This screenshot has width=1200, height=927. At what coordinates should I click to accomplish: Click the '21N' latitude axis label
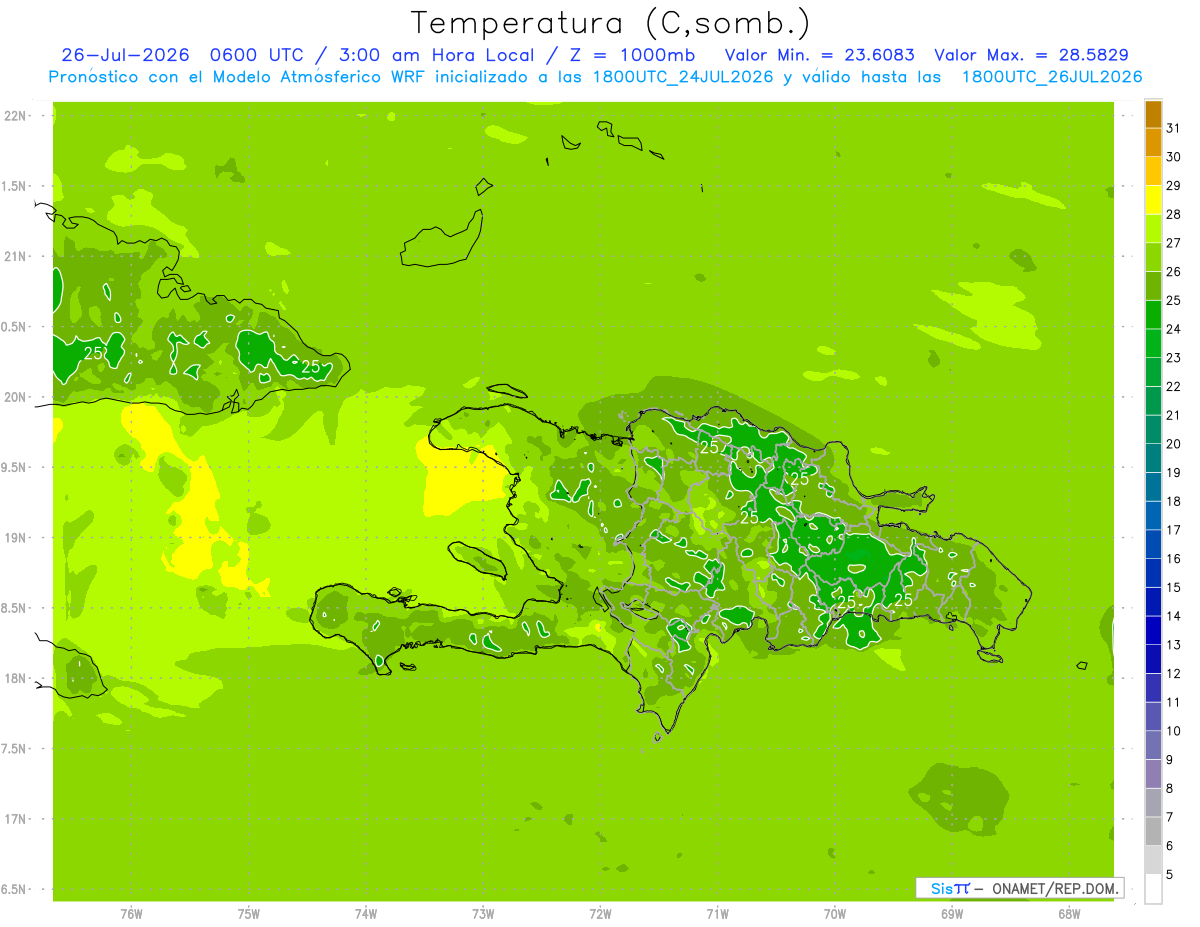click(x=15, y=257)
